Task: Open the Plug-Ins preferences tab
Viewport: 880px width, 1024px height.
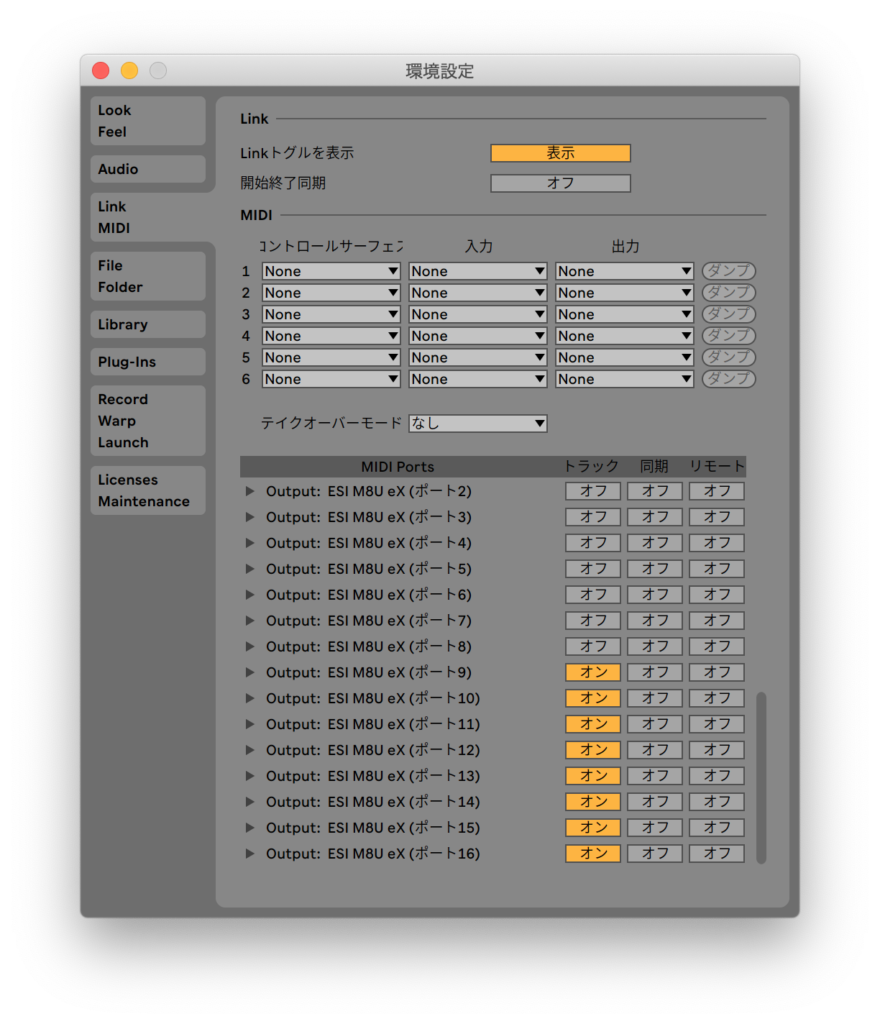Action: click(147, 362)
